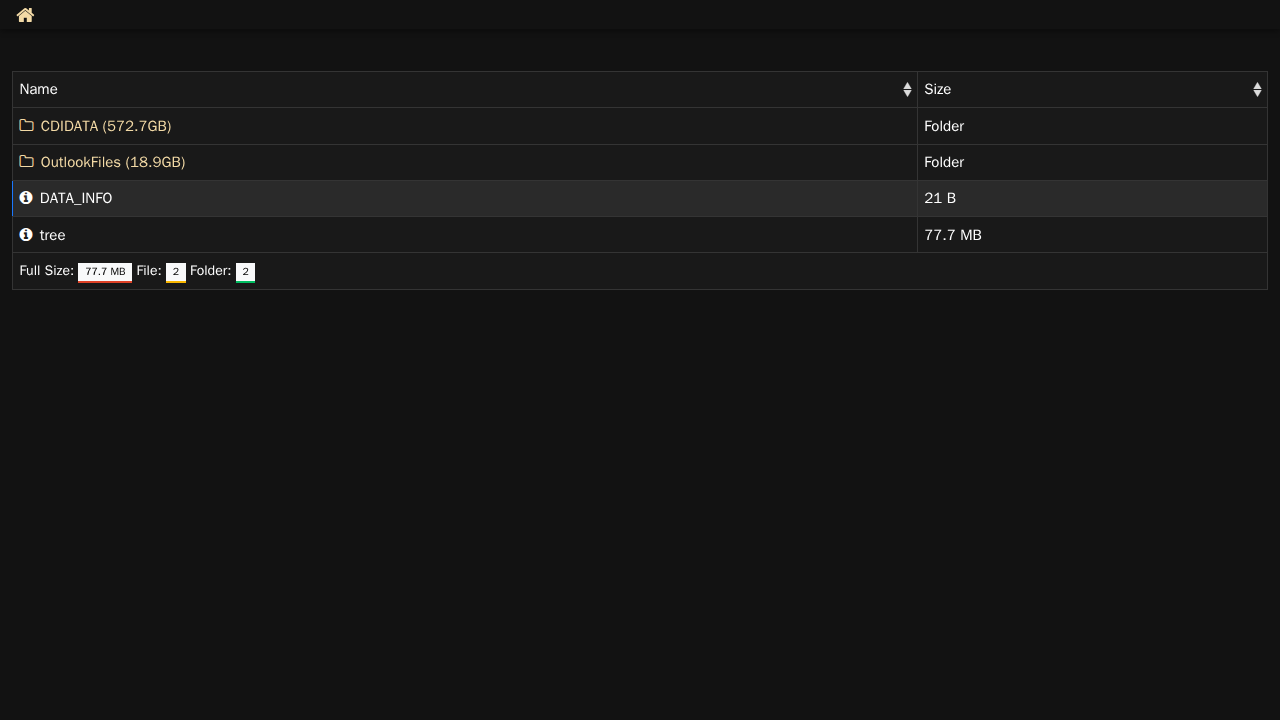Select the tree file name
Screen dimensions: 1280x720
(x=52, y=235)
